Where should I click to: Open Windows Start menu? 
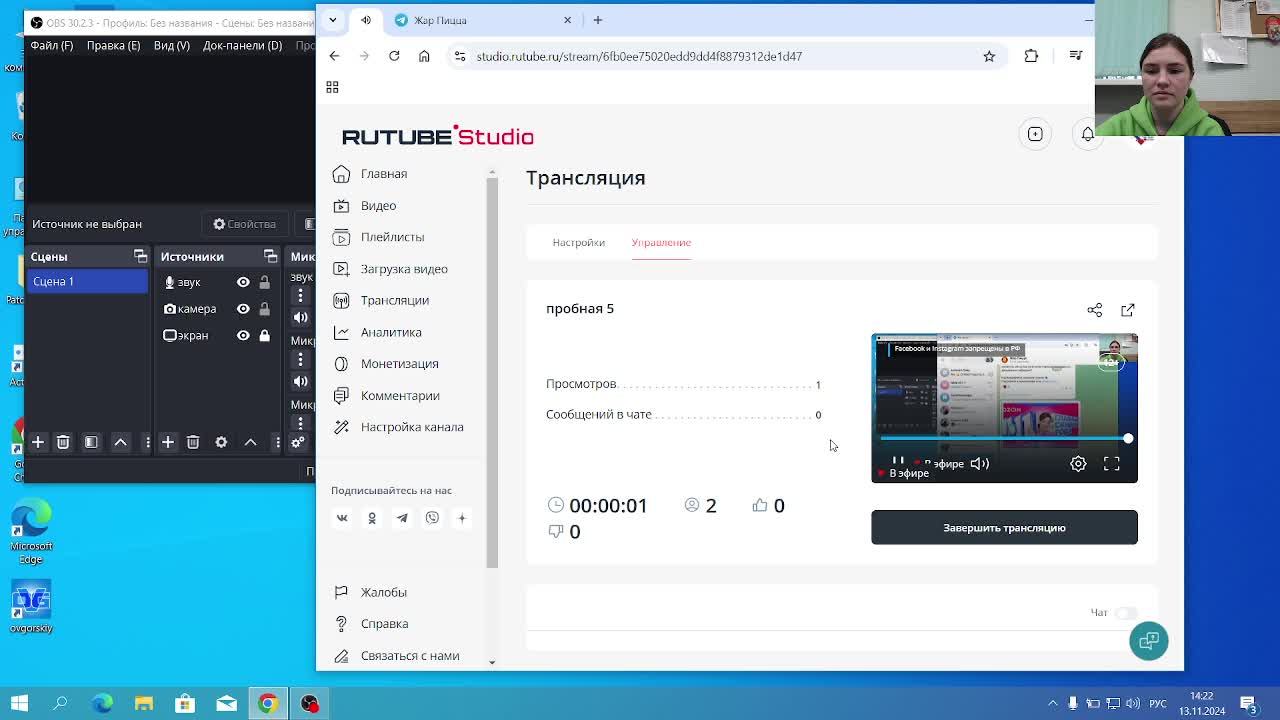pyautogui.click(x=19, y=703)
